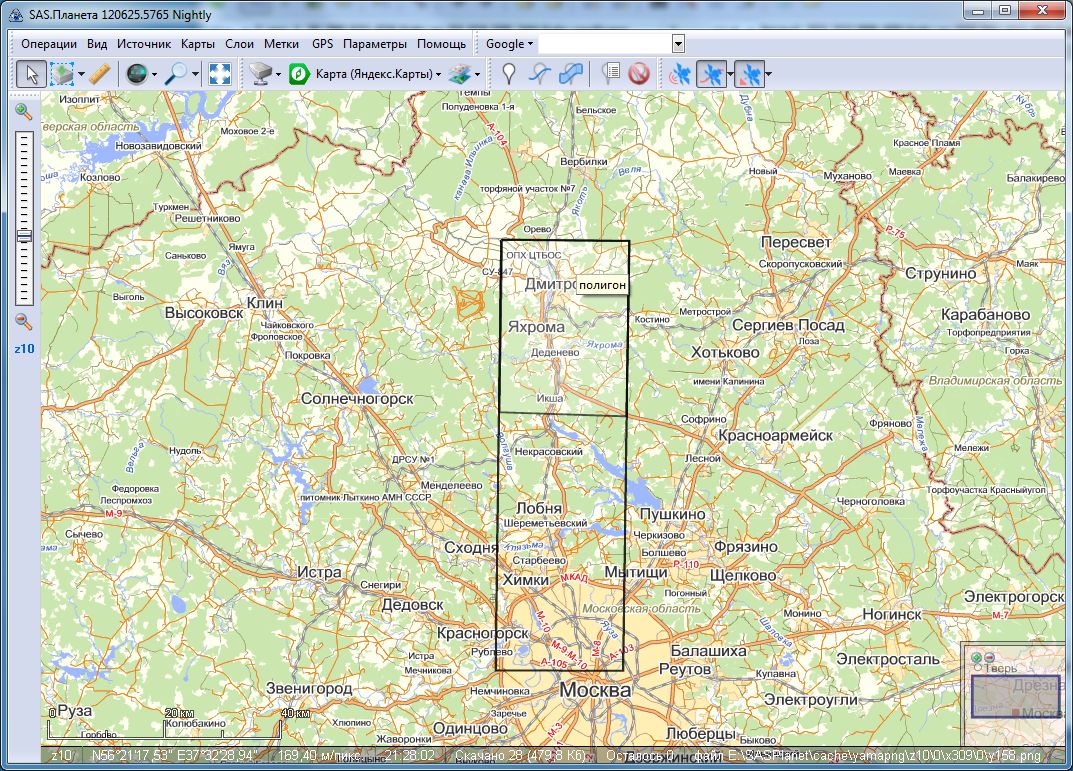
Task: Click the zoom level slider handle
Action: pos(23,237)
